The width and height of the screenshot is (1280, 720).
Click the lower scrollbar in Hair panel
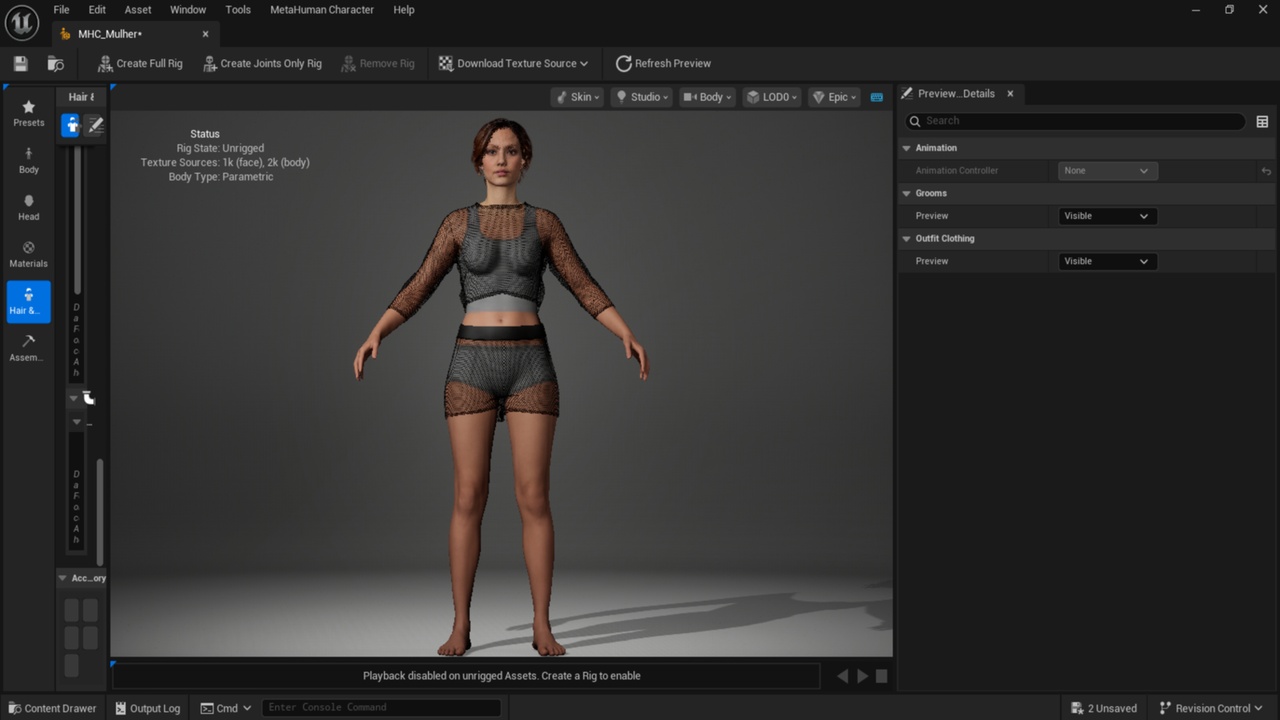point(100,512)
